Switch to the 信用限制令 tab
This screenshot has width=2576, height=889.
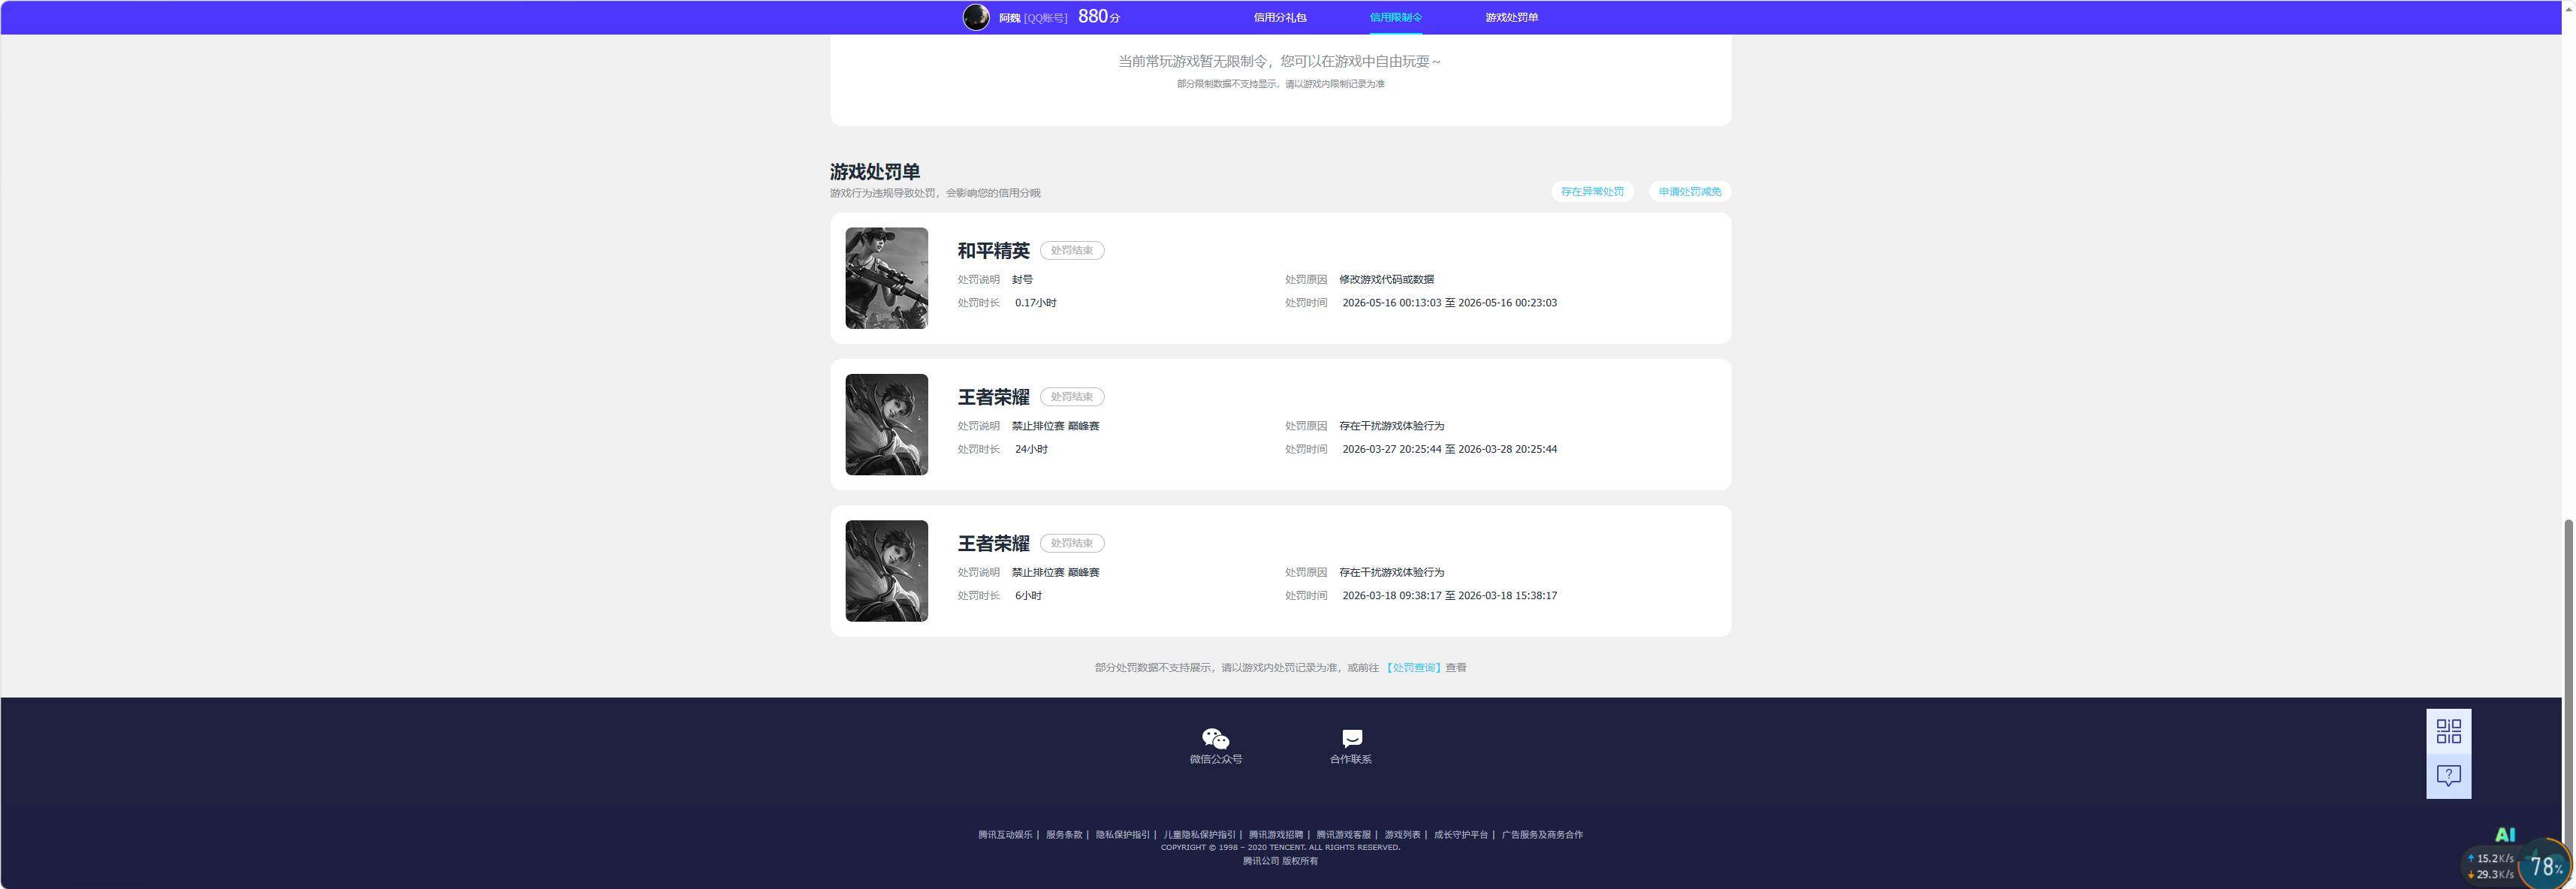tap(1396, 17)
